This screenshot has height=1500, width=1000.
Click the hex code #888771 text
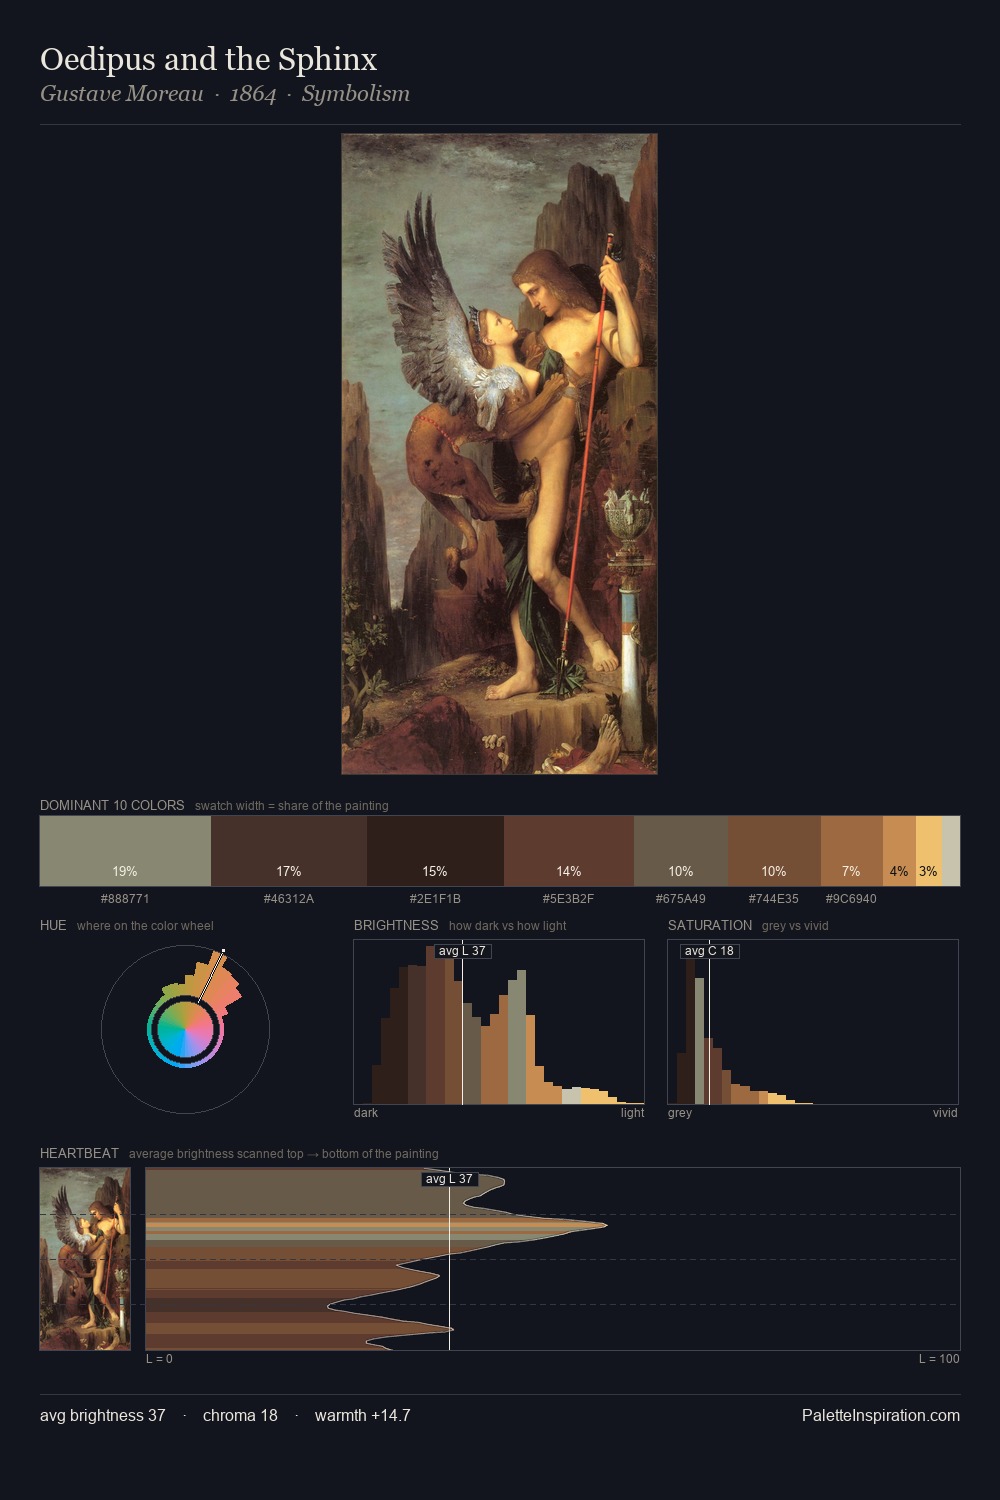125,899
